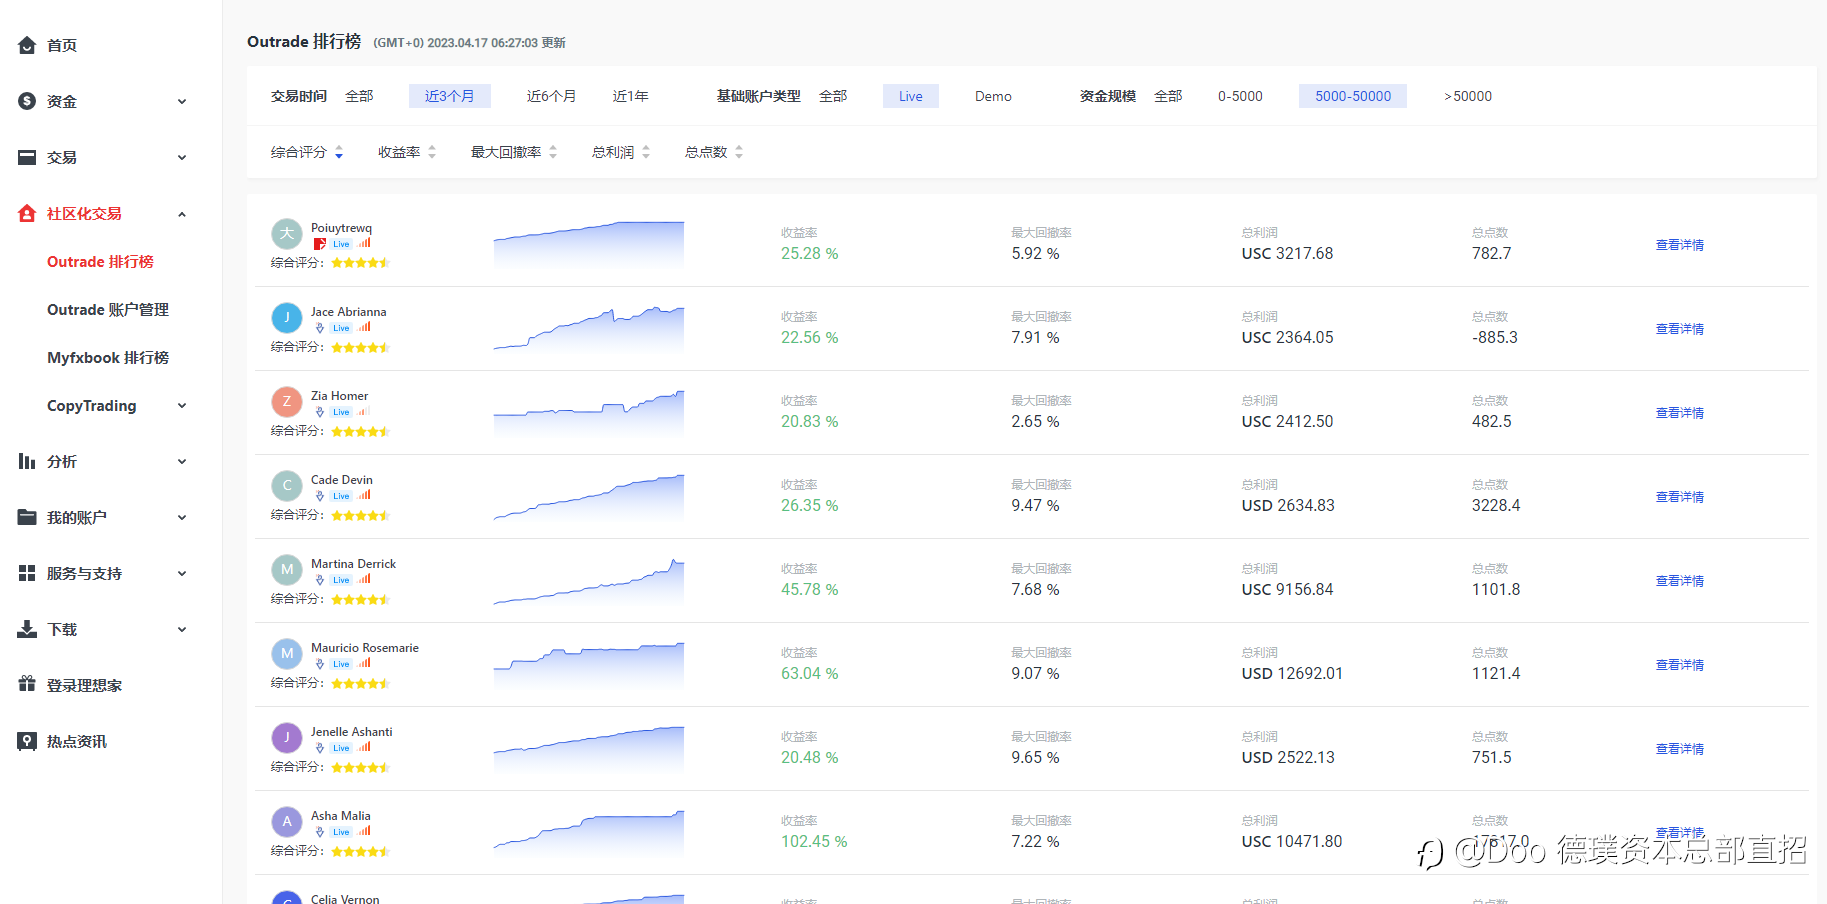Click the 交易 card icon
The image size is (1827, 904).
tap(27, 157)
